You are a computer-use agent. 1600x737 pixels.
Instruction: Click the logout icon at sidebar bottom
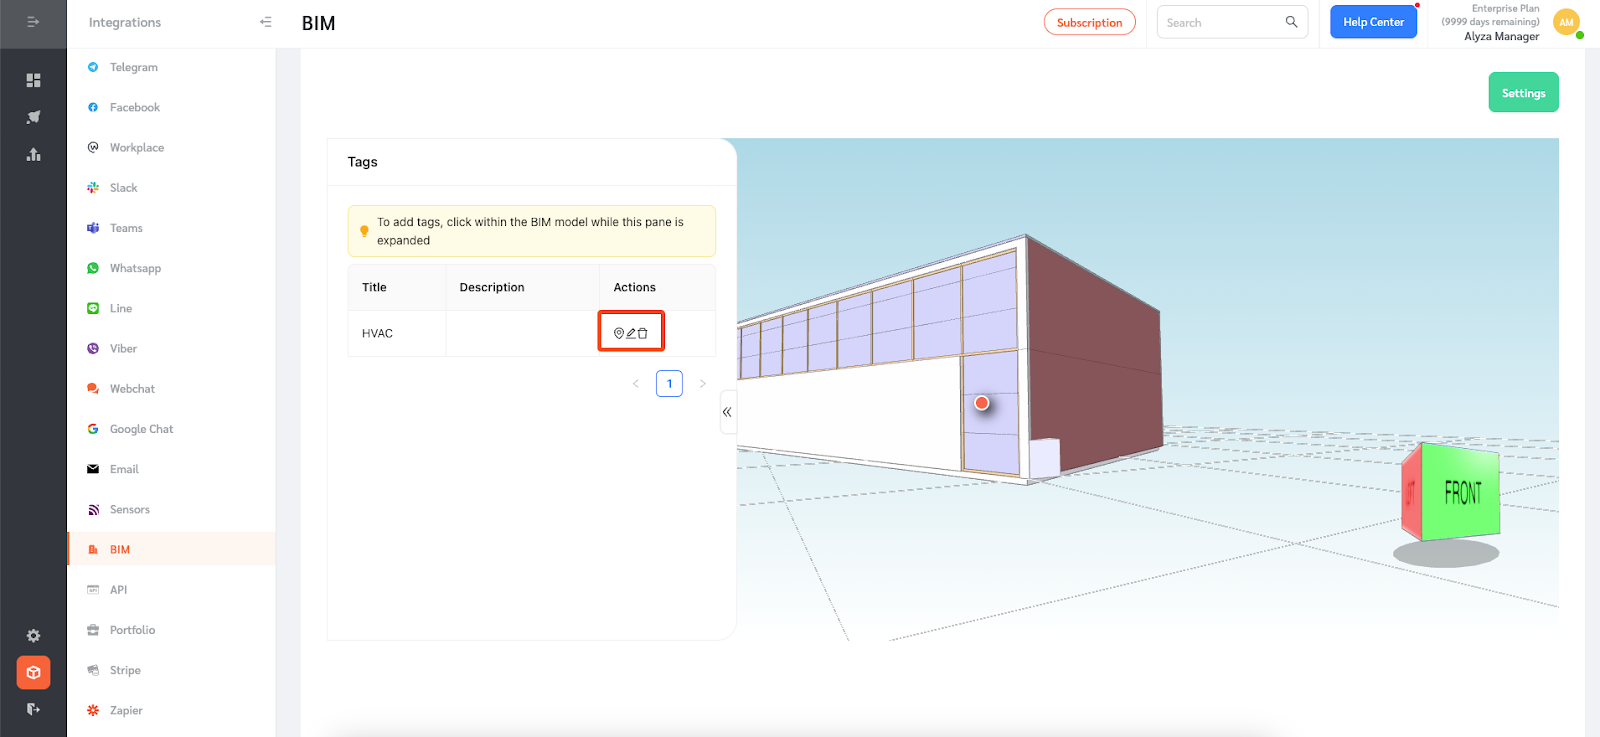point(33,709)
